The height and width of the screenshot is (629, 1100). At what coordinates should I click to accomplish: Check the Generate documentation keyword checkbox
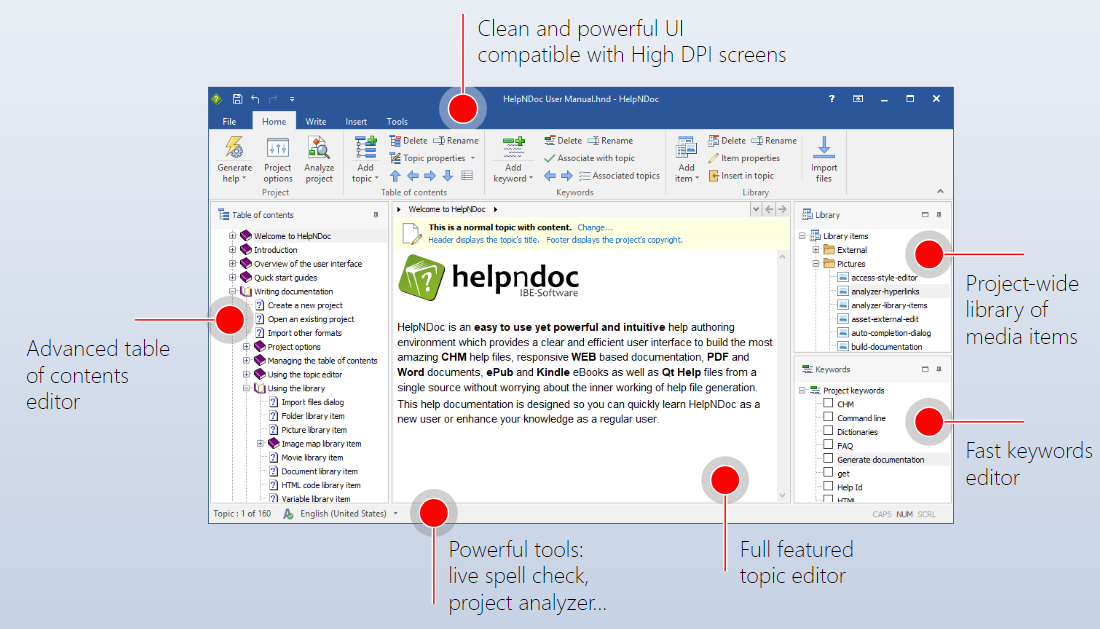[829, 459]
